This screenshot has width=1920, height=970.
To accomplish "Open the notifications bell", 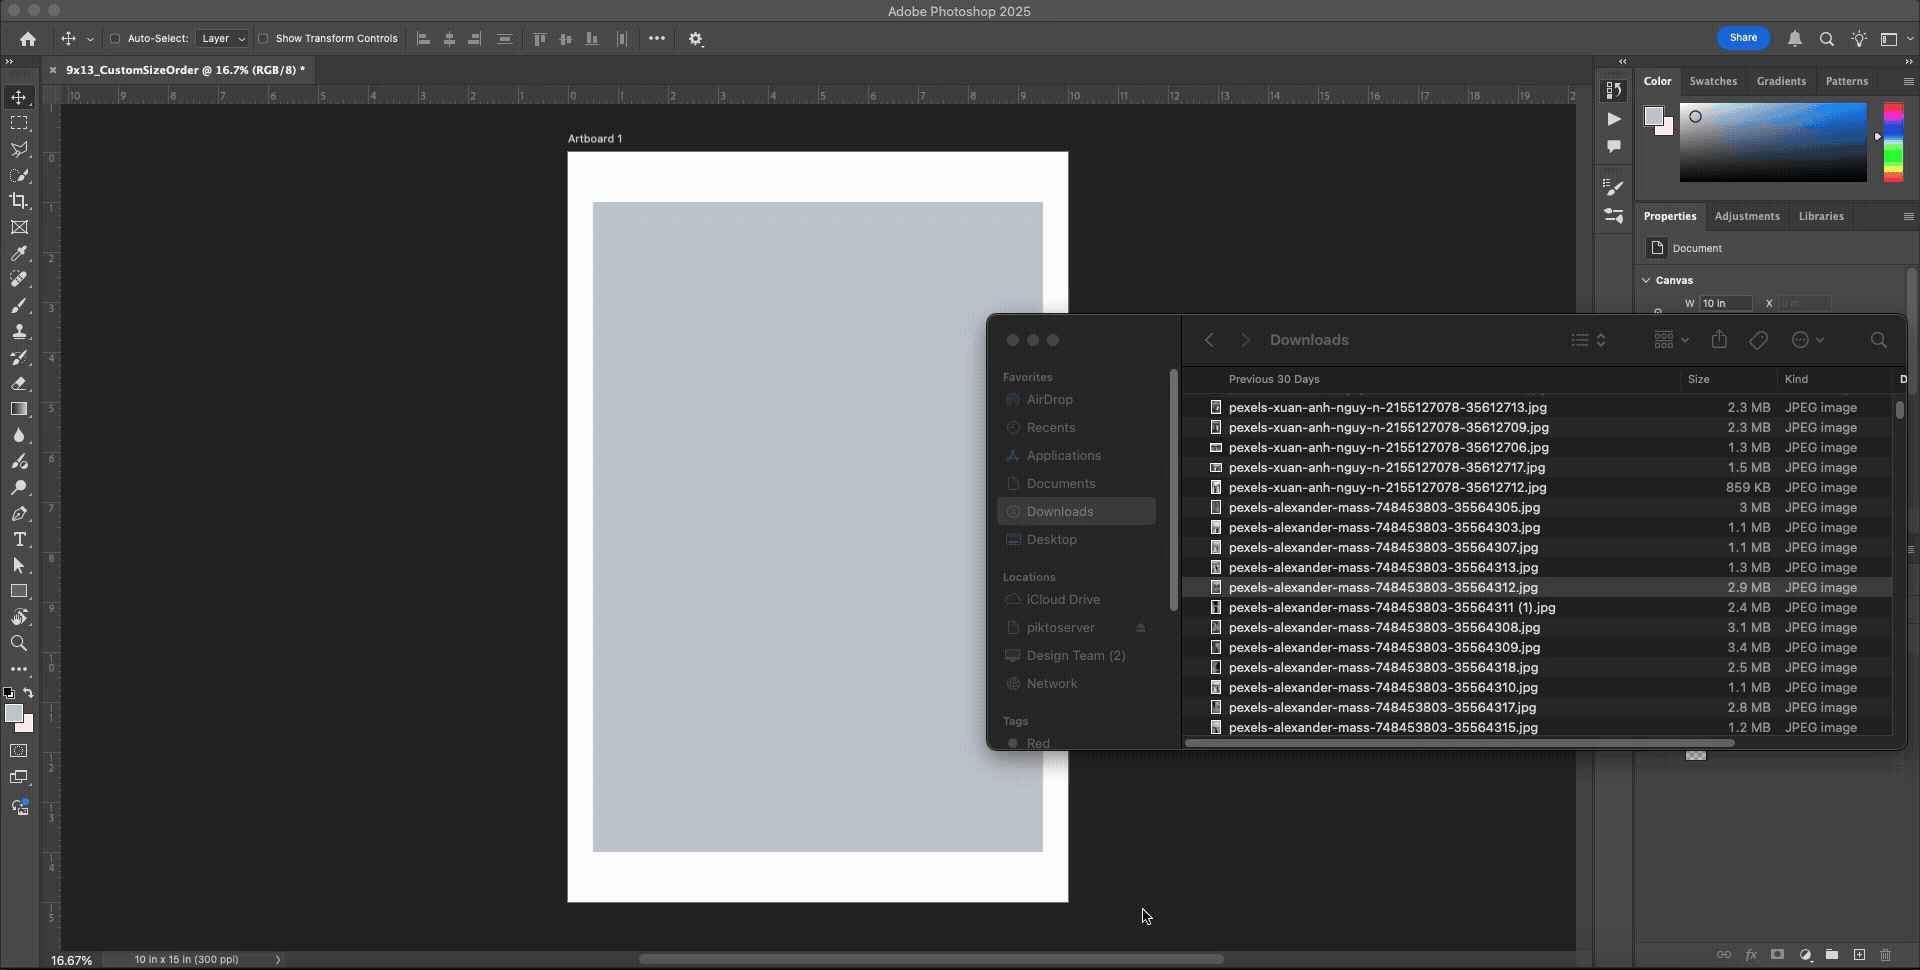I will pyautogui.click(x=1795, y=39).
